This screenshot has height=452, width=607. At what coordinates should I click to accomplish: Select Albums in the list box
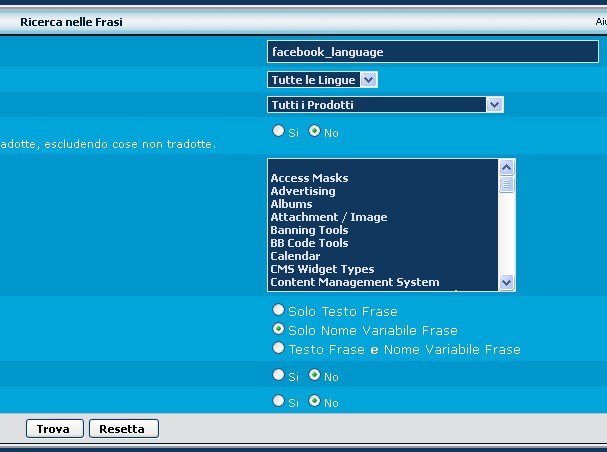[291, 204]
